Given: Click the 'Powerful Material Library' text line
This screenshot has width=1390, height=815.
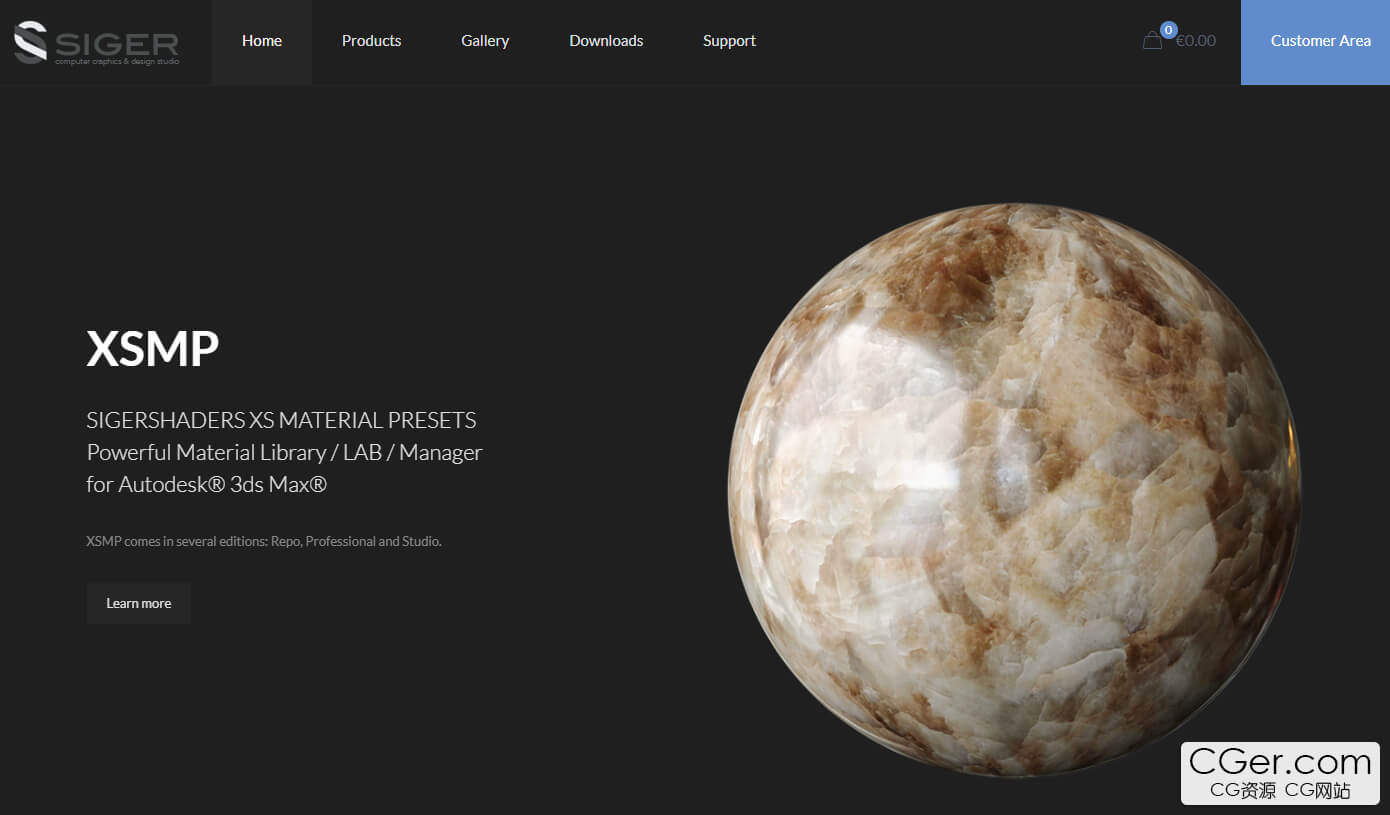Looking at the screenshot, I should [284, 452].
